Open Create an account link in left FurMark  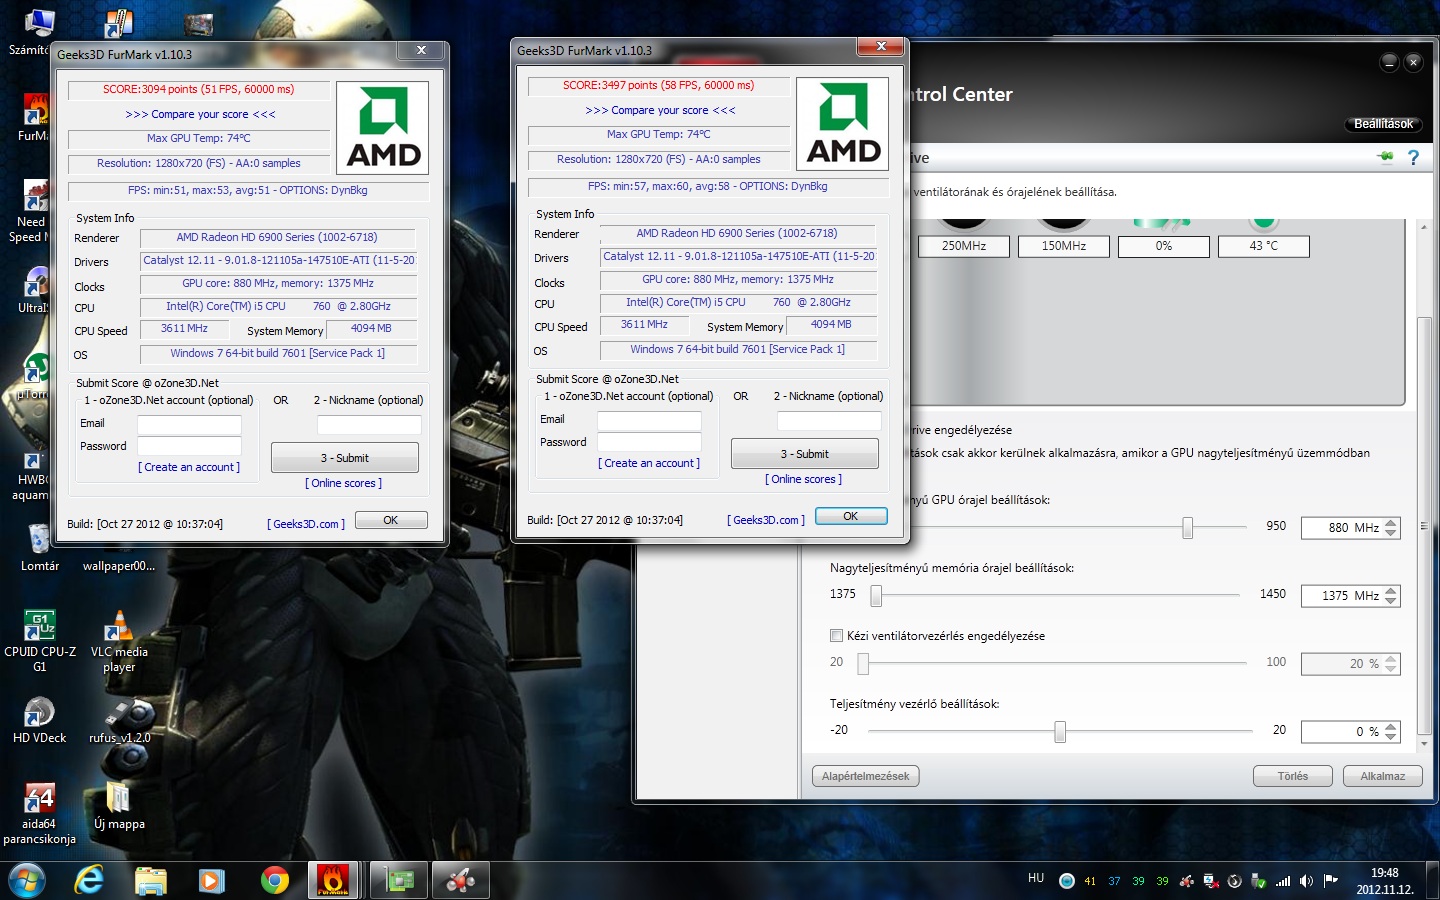coord(189,467)
